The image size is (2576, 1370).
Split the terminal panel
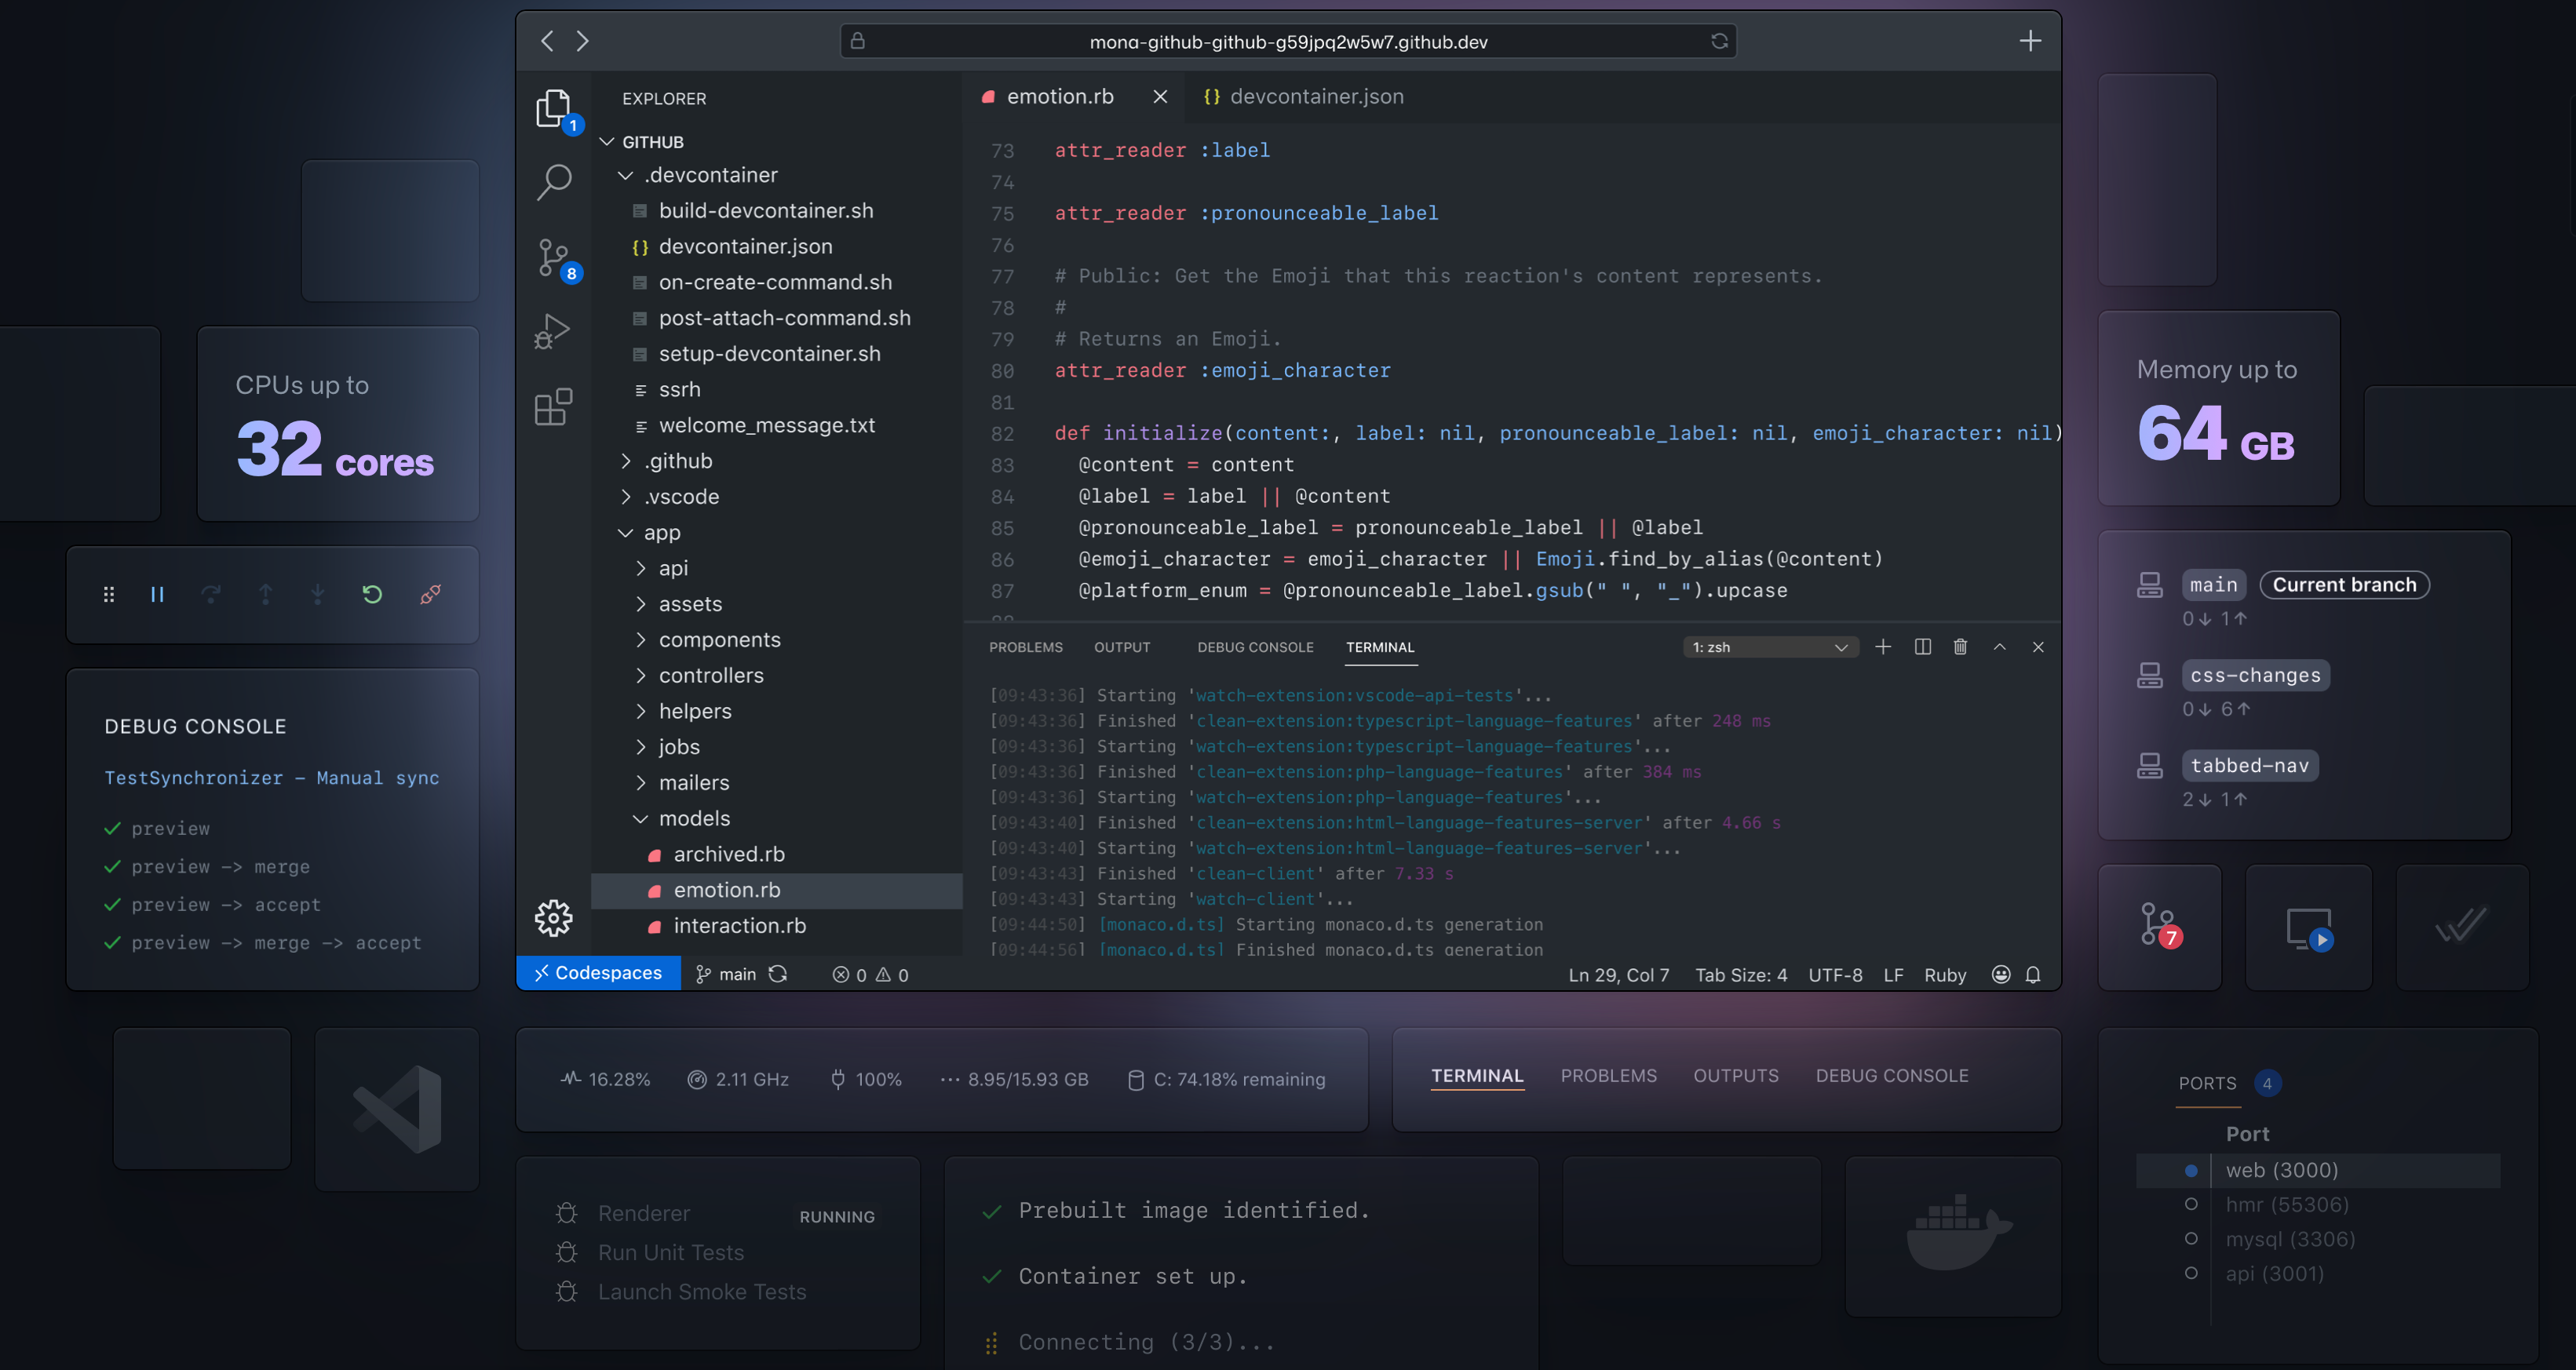coord(1922,647)
